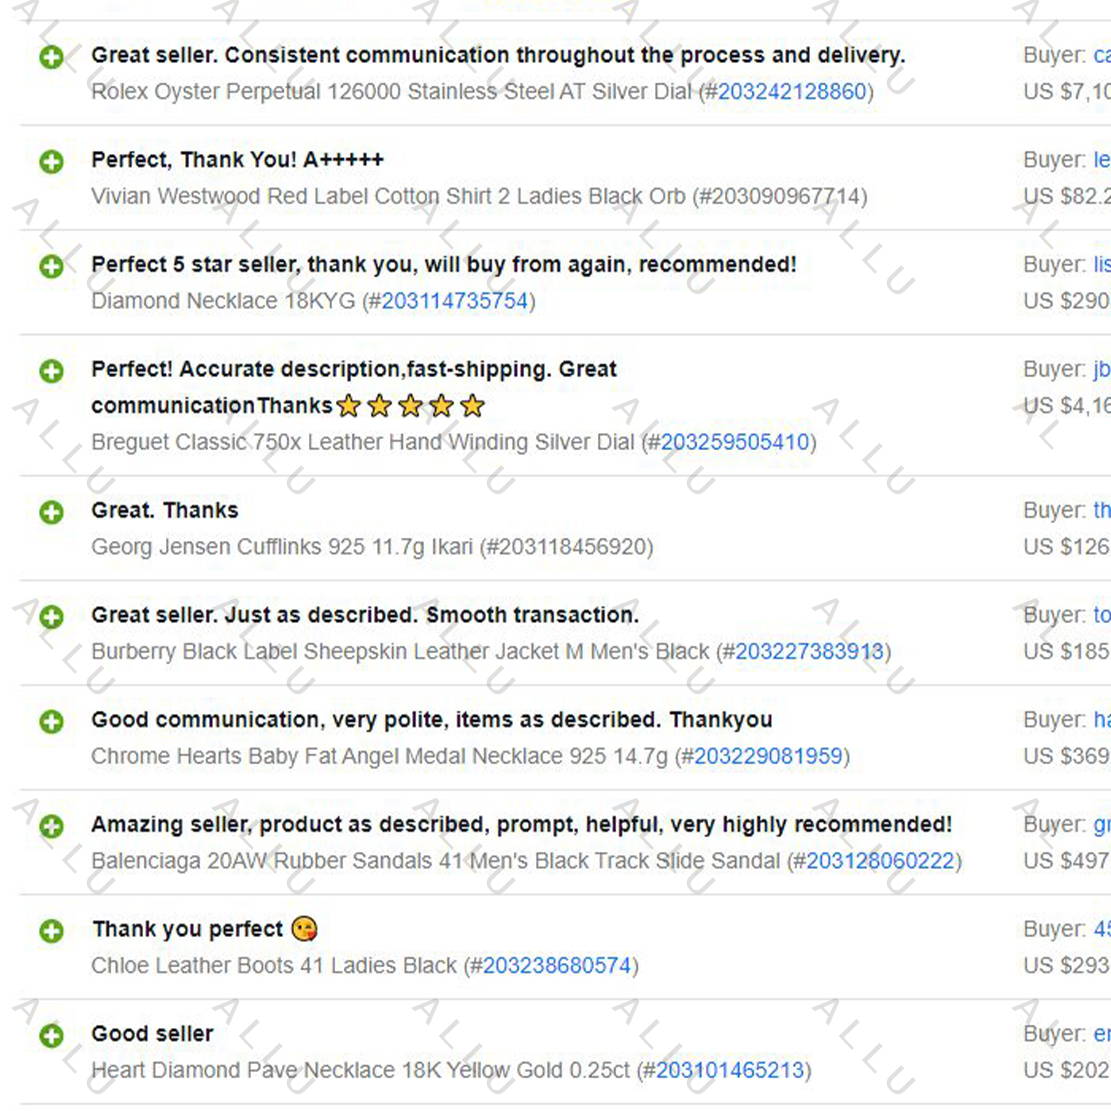This screenshot has width=1111, height=1111.
Task: Click positive icon beside Thank you perfect
Action: coord(51,931)
